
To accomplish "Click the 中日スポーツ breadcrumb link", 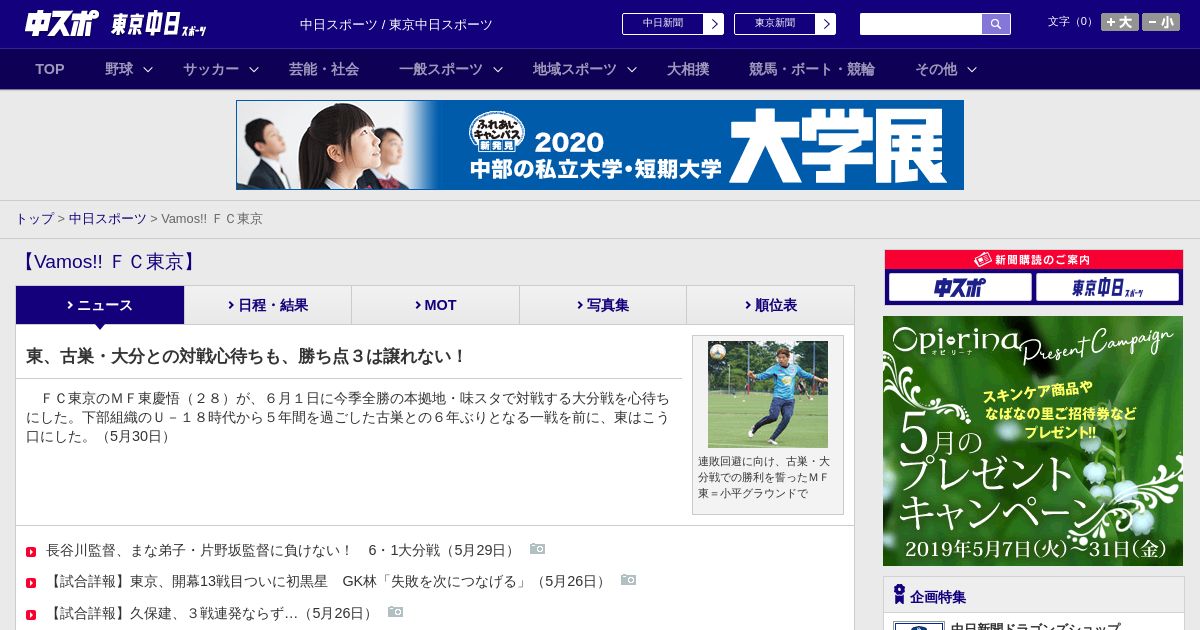I will point(108,218).
